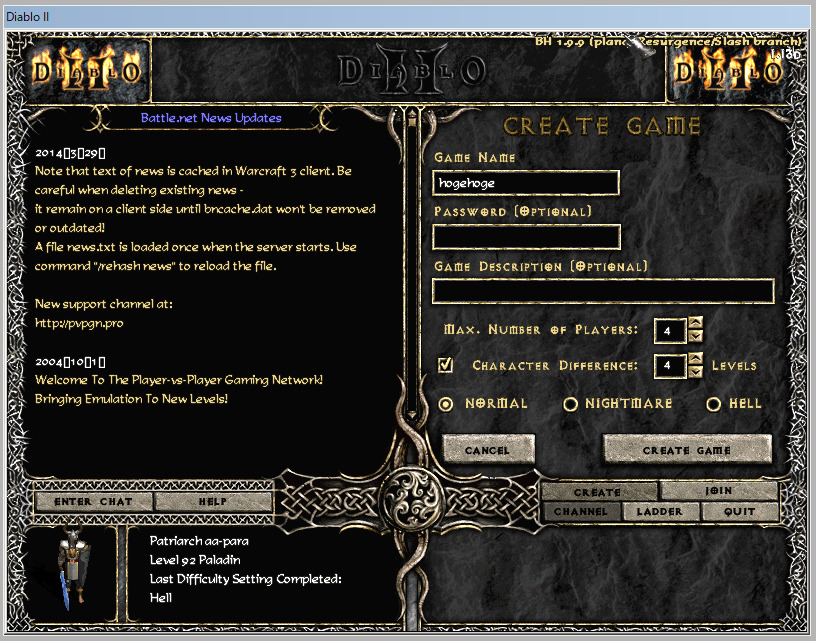The image size is (816, 641).
Task: Cancel game creation
Action: (x=488, y=451)
